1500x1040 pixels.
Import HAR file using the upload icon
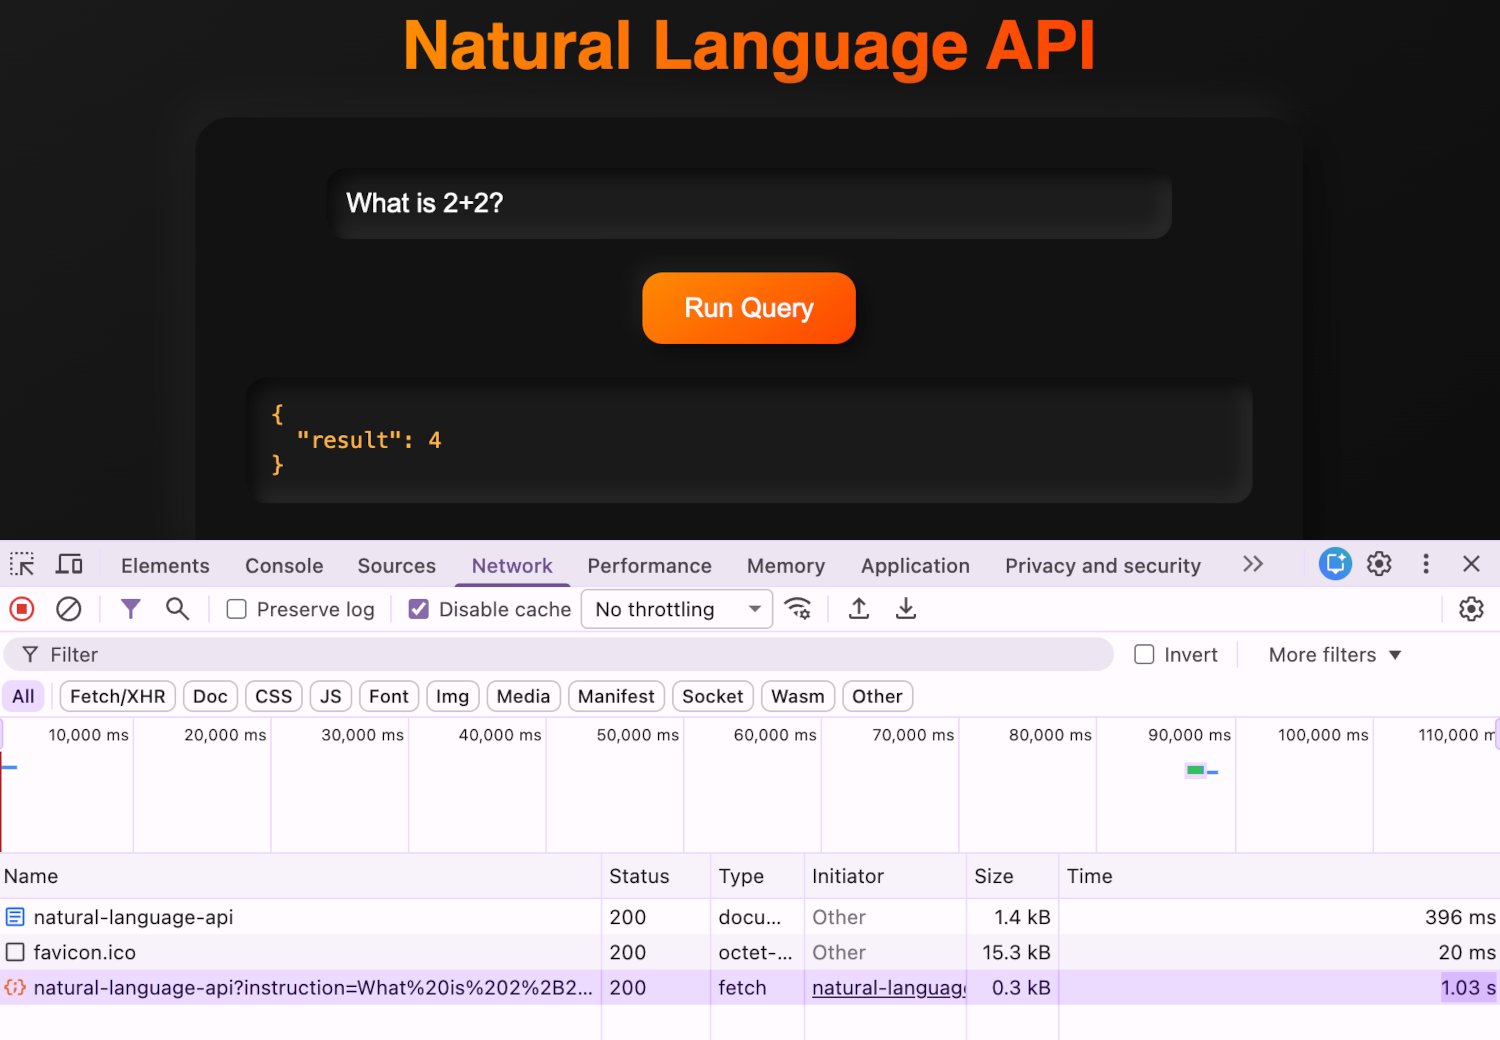tap(858, 609)
